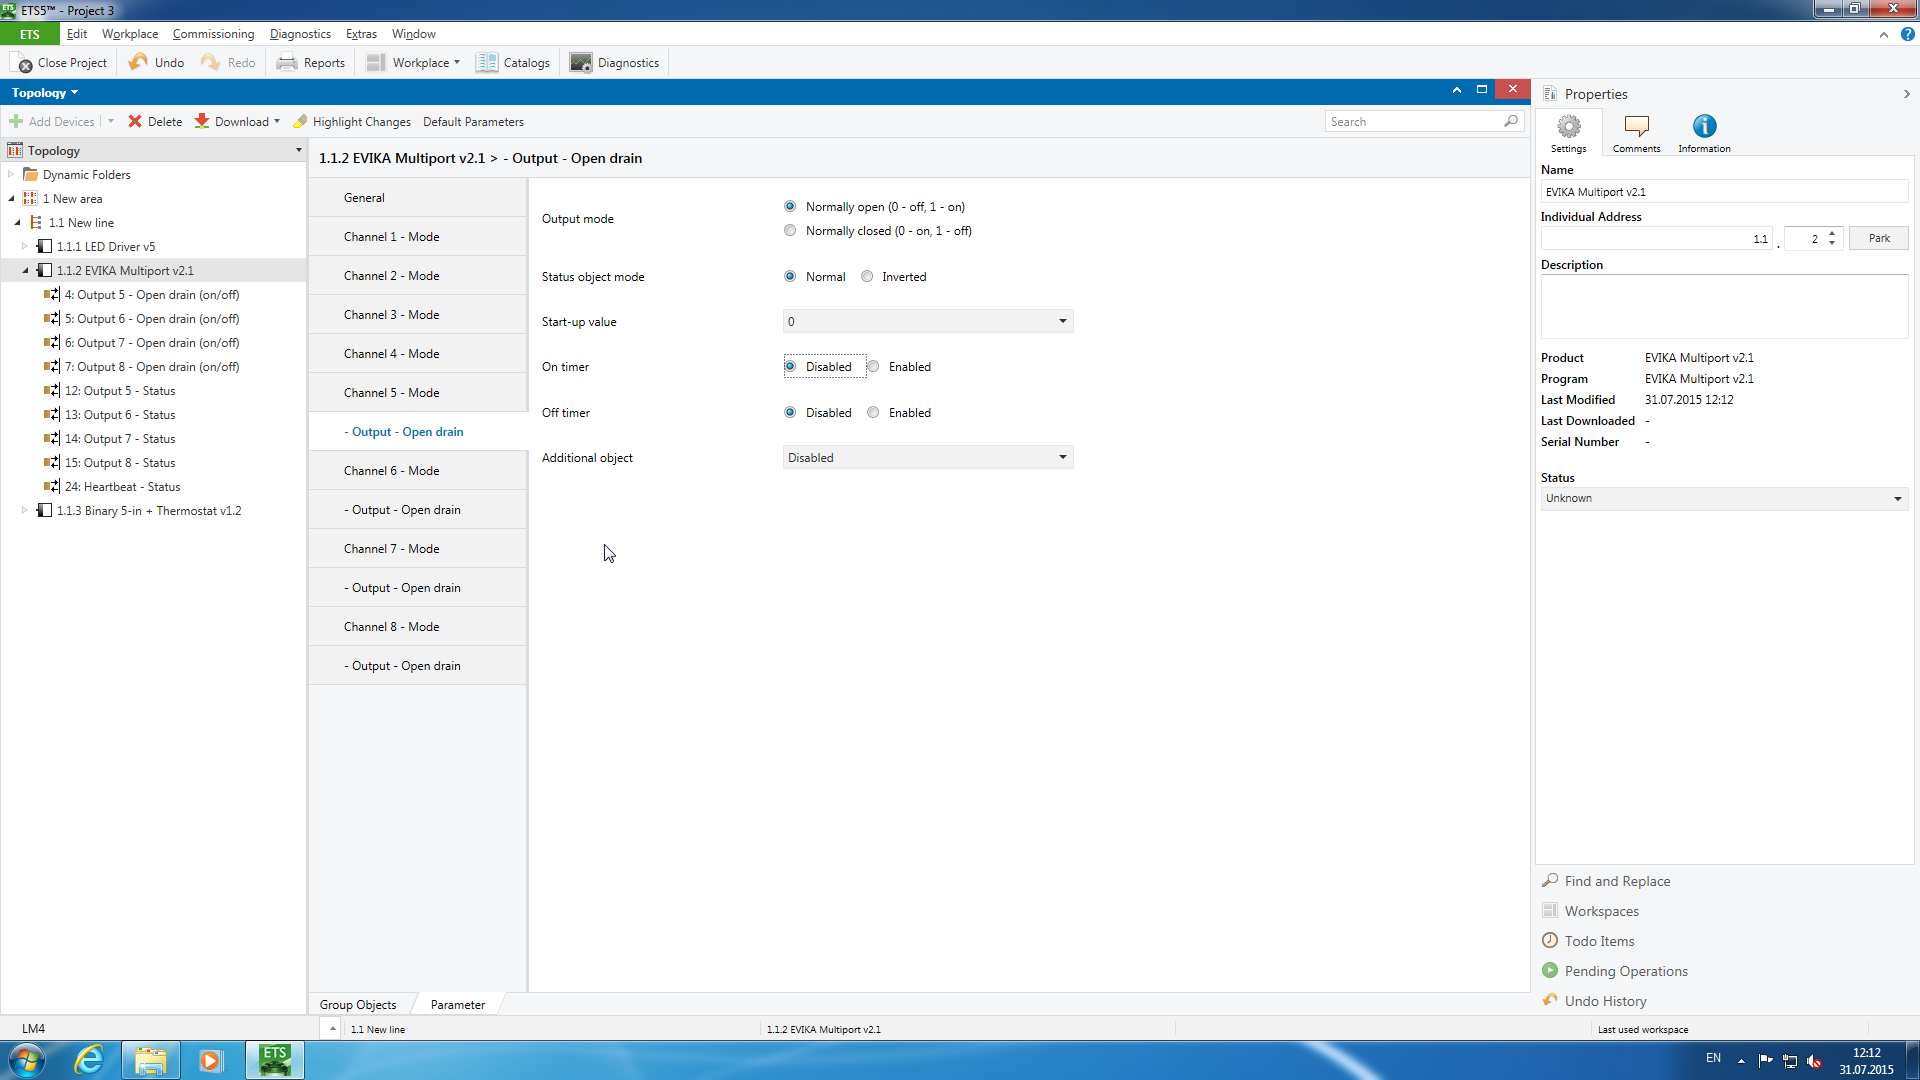Click the Park button

coord(1878,238)
